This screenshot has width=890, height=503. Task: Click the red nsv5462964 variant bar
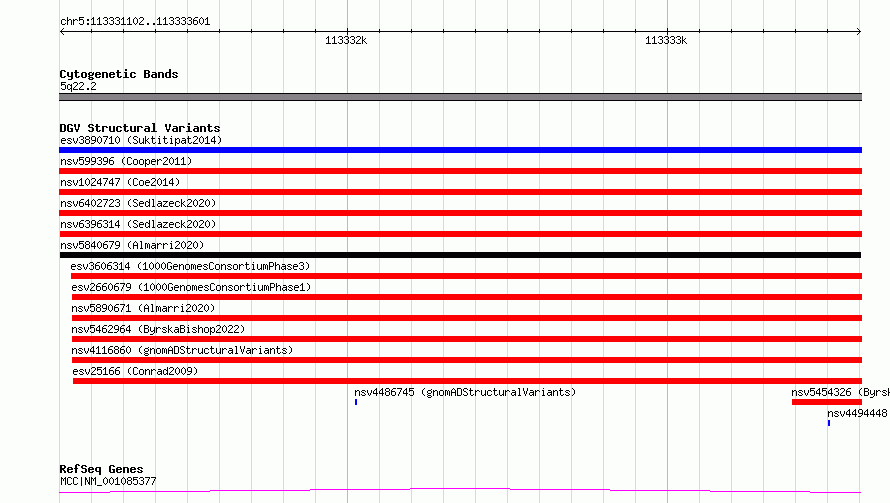[x=467, y=339]
